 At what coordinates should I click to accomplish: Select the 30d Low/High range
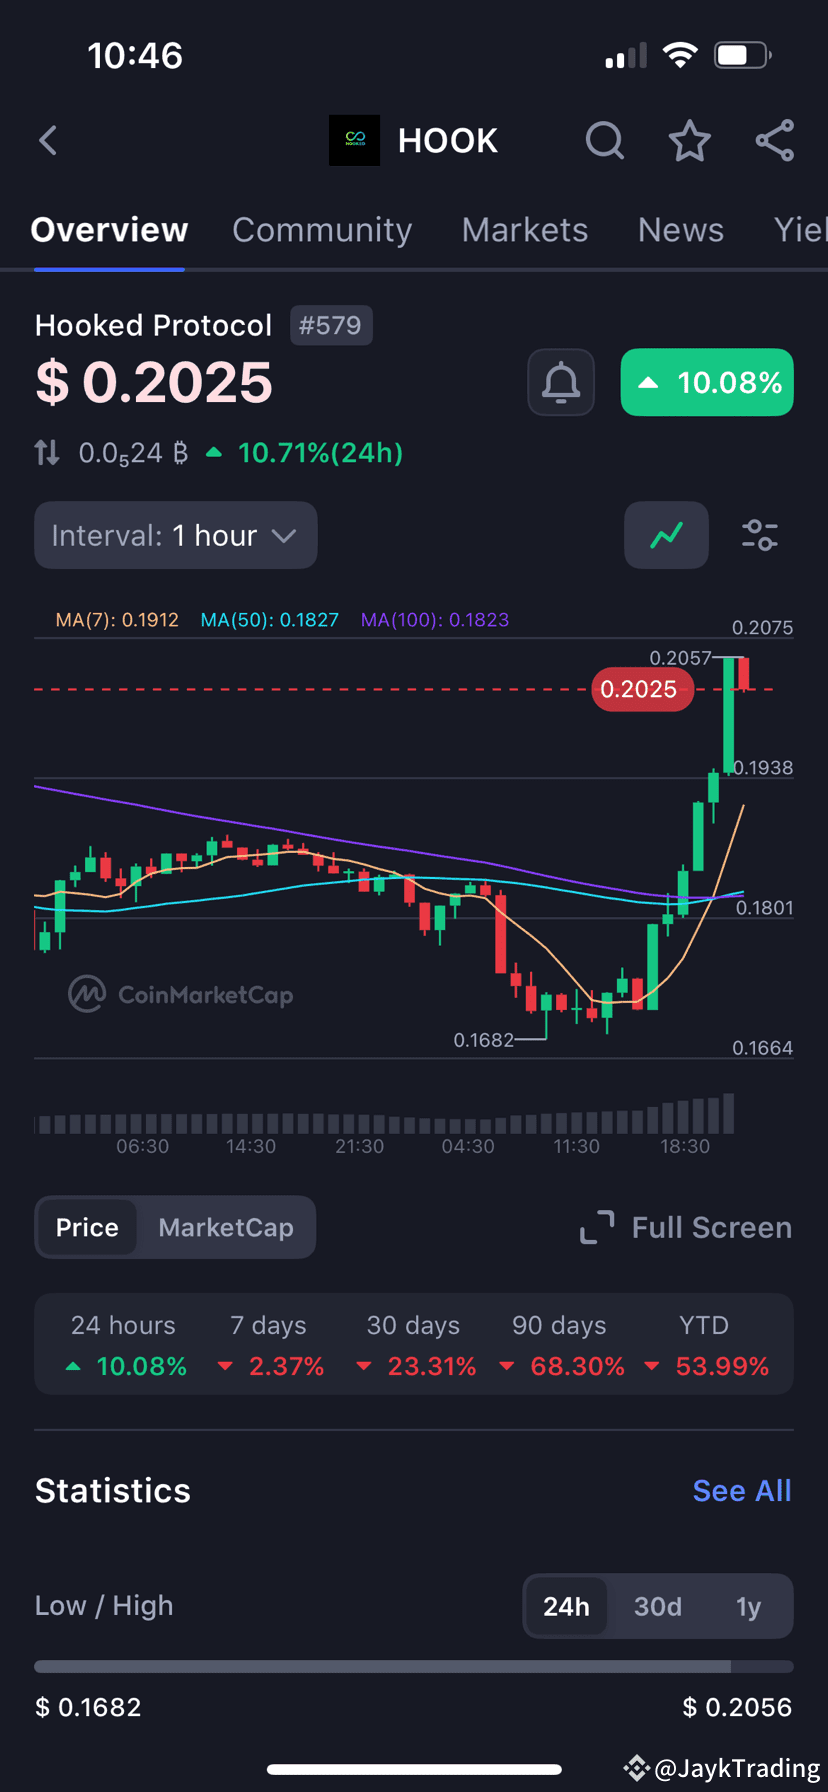pyautogui.click(x=657, y=1606)
